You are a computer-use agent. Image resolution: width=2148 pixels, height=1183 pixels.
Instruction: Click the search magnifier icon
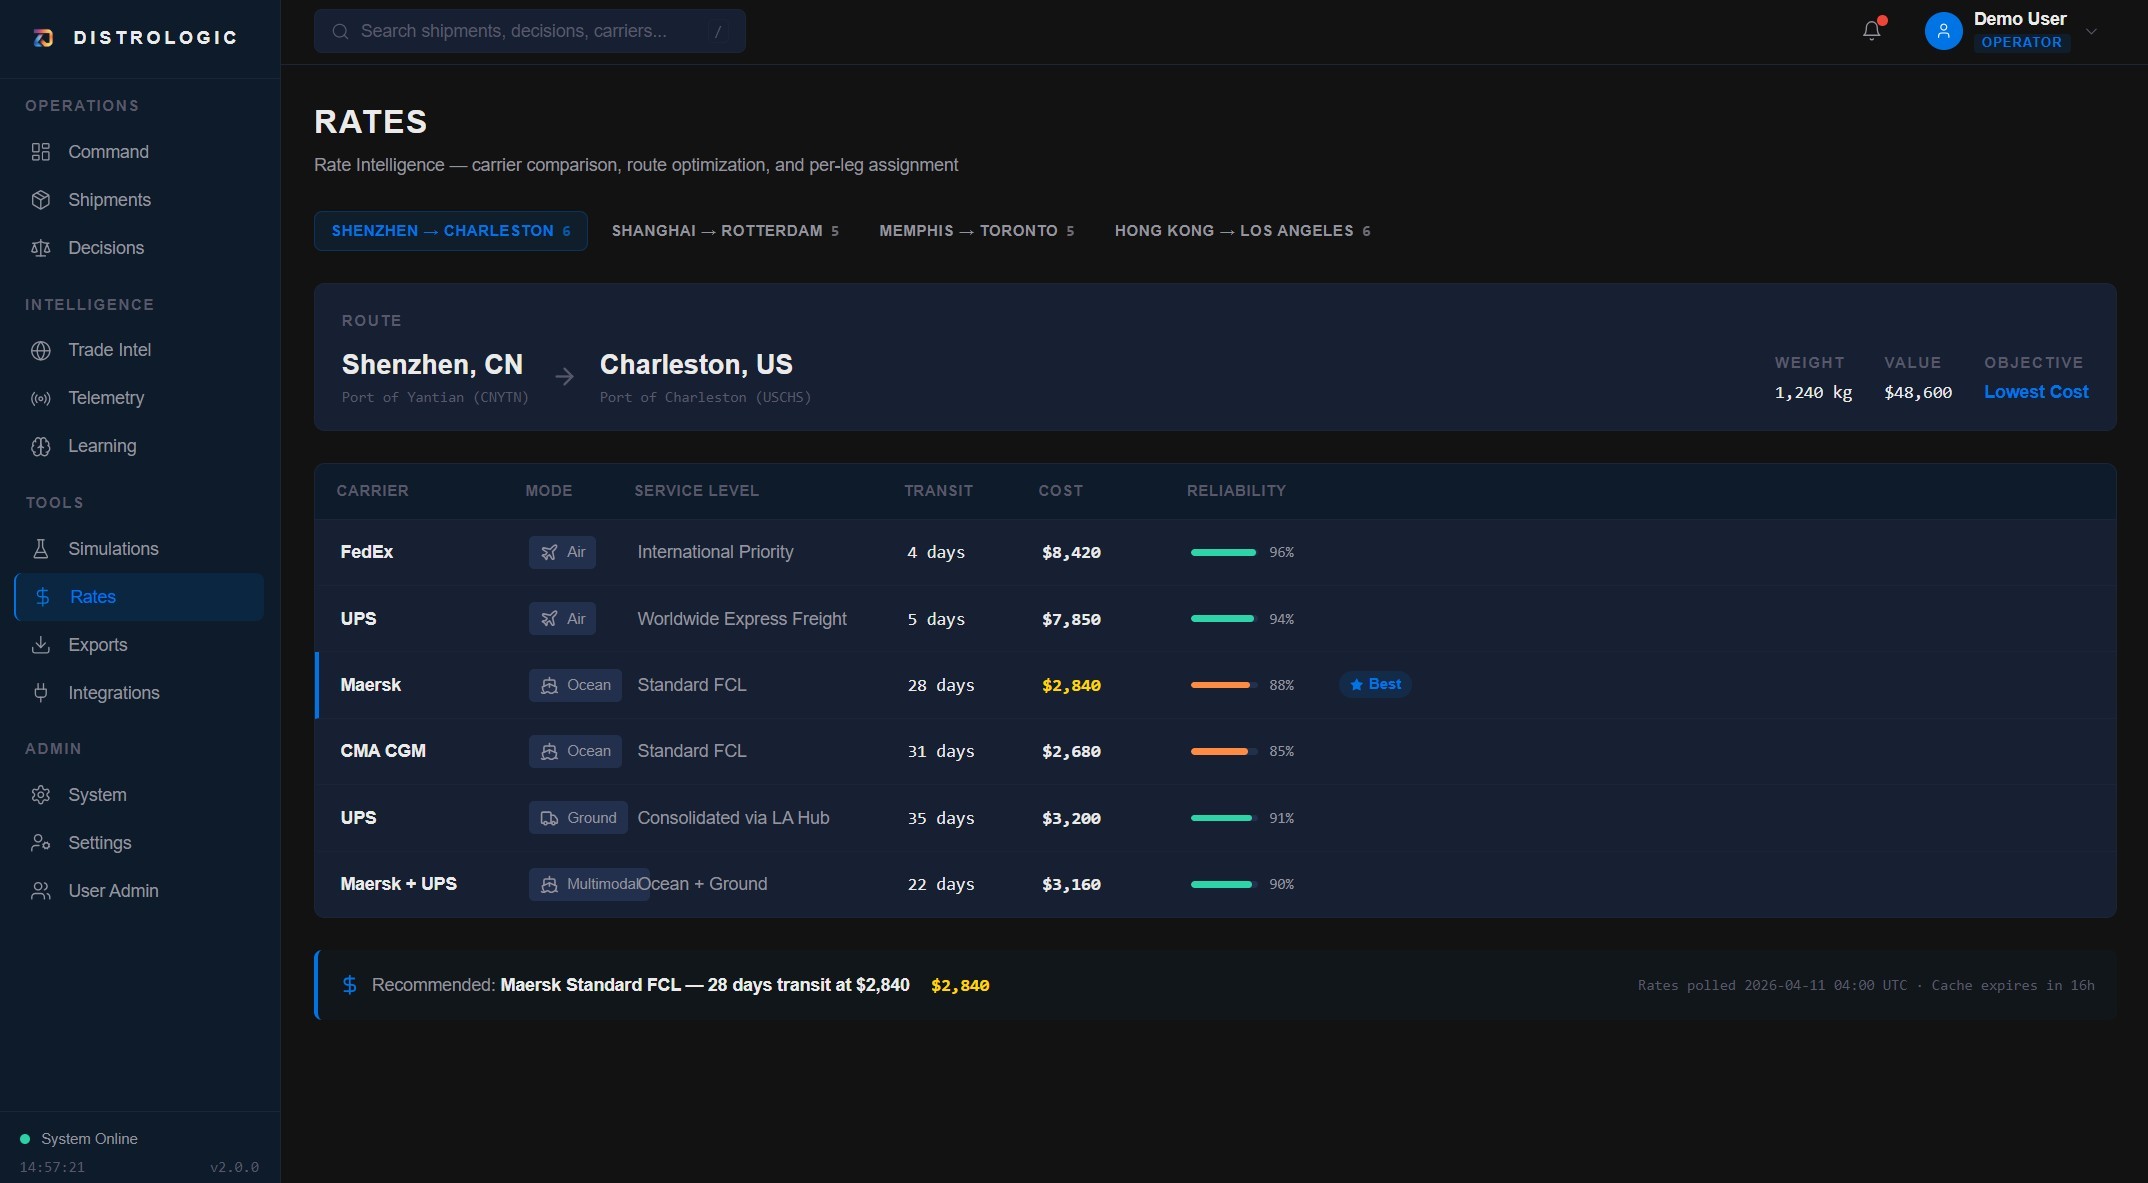tap(340, 31)
